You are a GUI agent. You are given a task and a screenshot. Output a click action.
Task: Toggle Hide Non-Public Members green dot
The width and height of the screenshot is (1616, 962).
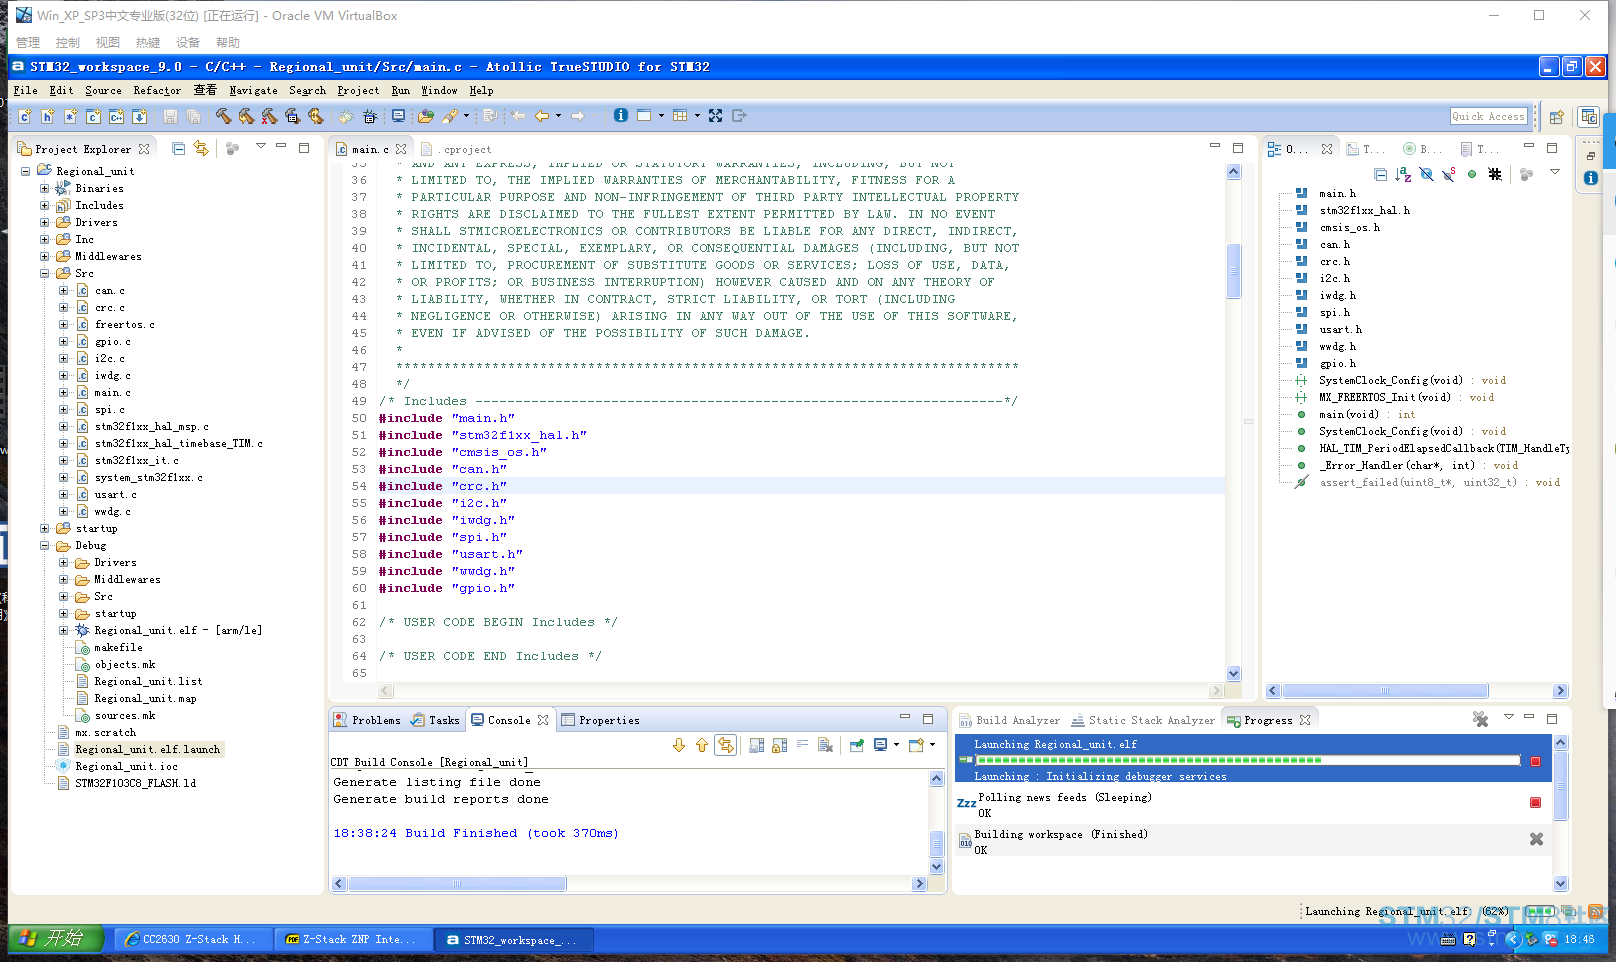click(1472, 174)
